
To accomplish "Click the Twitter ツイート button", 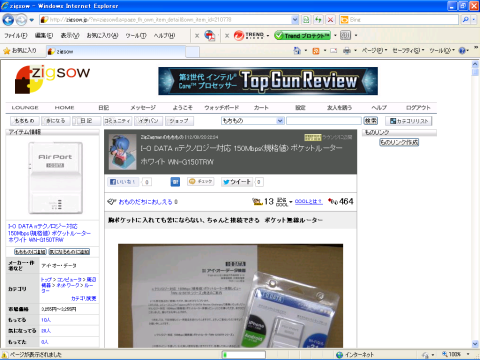I will pos(237,182).
